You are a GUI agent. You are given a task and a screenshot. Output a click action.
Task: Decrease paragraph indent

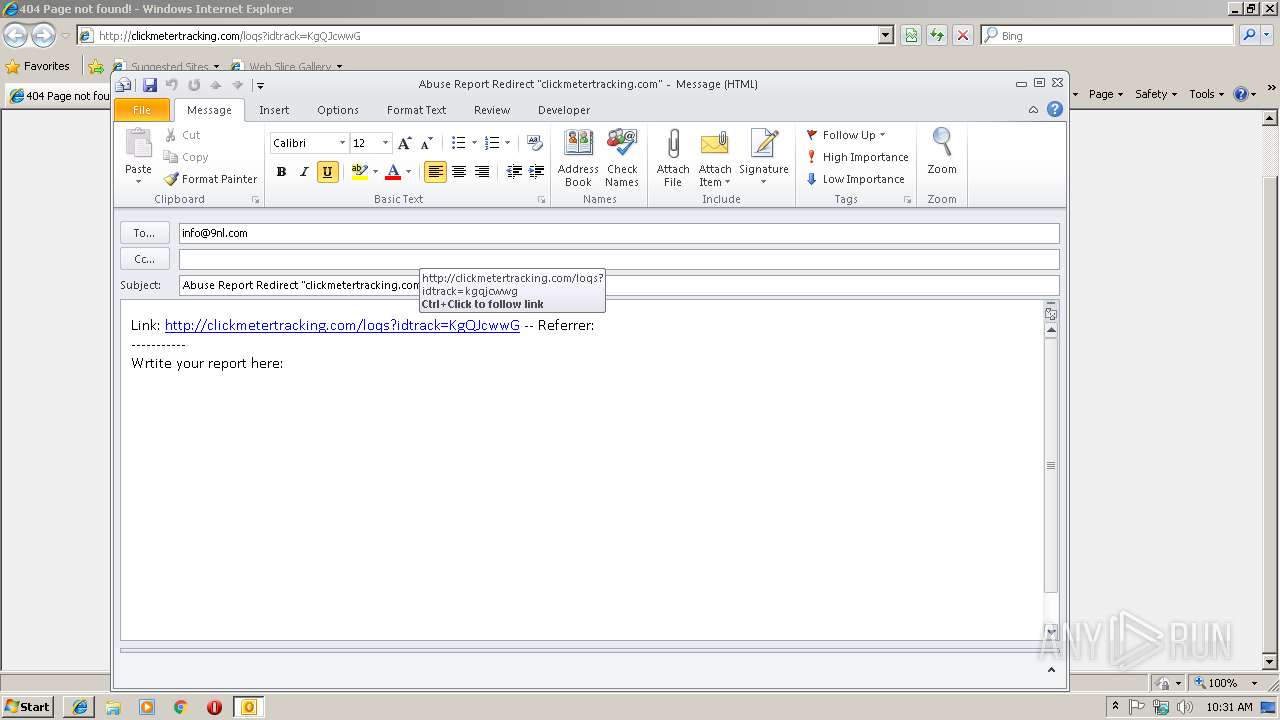point(514,172)
